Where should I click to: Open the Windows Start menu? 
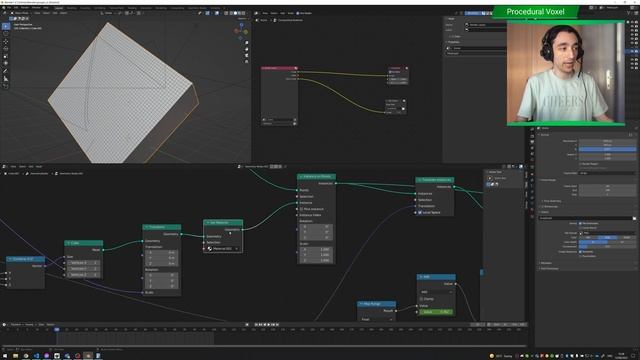[4, 356]
